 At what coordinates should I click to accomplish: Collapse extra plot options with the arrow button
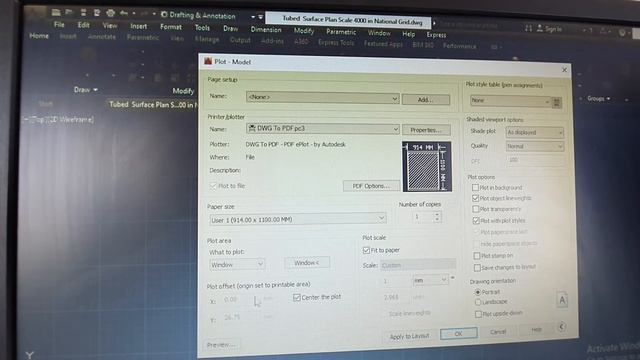tap(562, 327)
